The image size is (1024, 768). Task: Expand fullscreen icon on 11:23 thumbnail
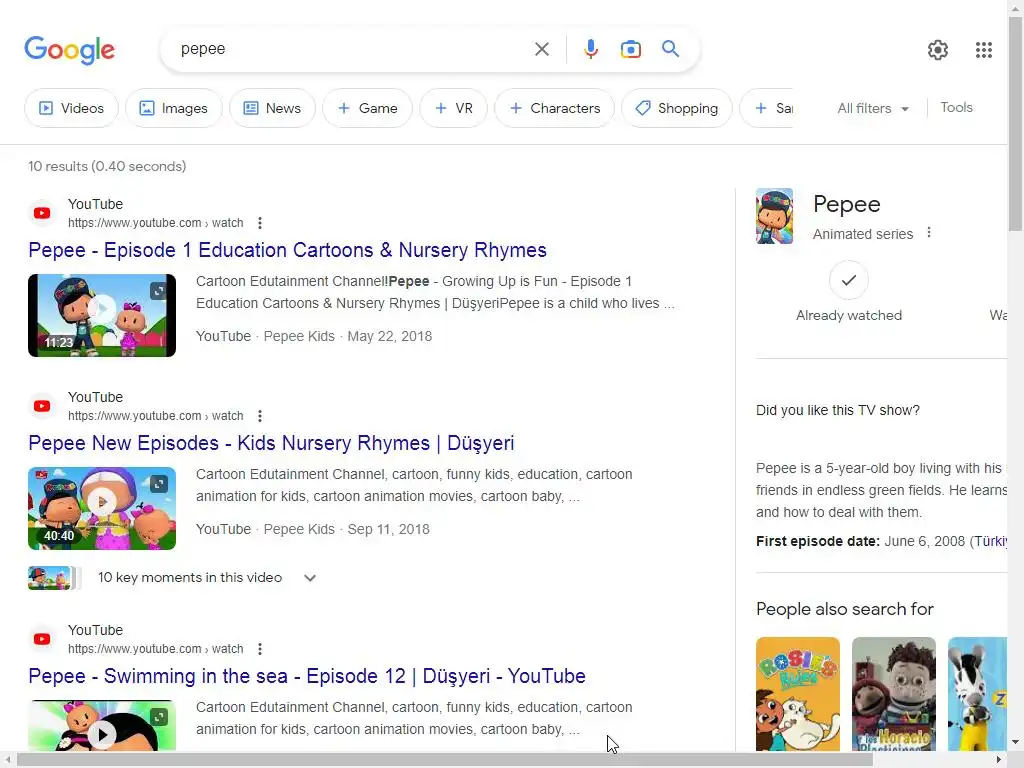pos(159,291)
